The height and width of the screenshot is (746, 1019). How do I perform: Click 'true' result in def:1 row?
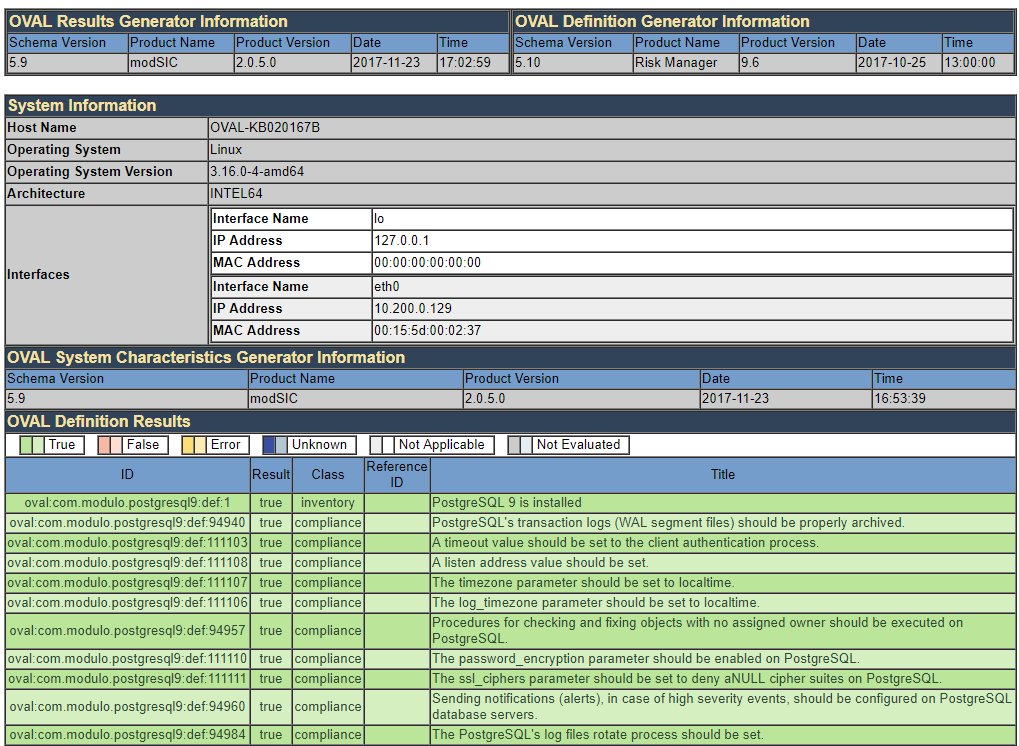click(271, 503)
